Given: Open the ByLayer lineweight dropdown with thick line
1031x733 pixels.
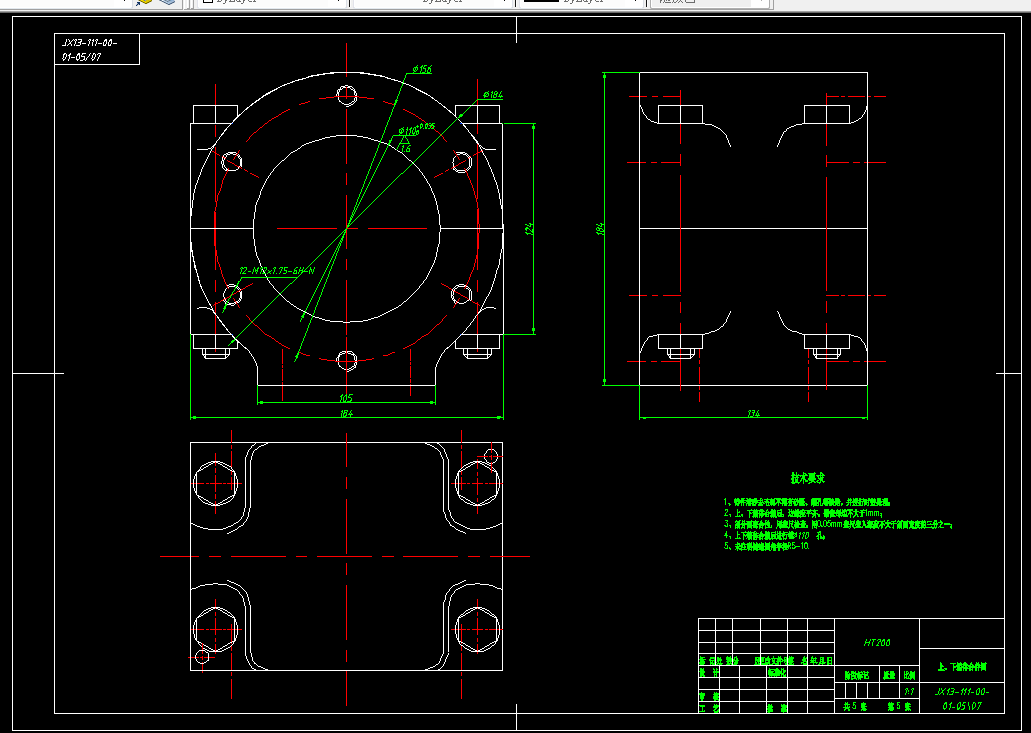Looking at the screenshot, I should pos(579,2).
